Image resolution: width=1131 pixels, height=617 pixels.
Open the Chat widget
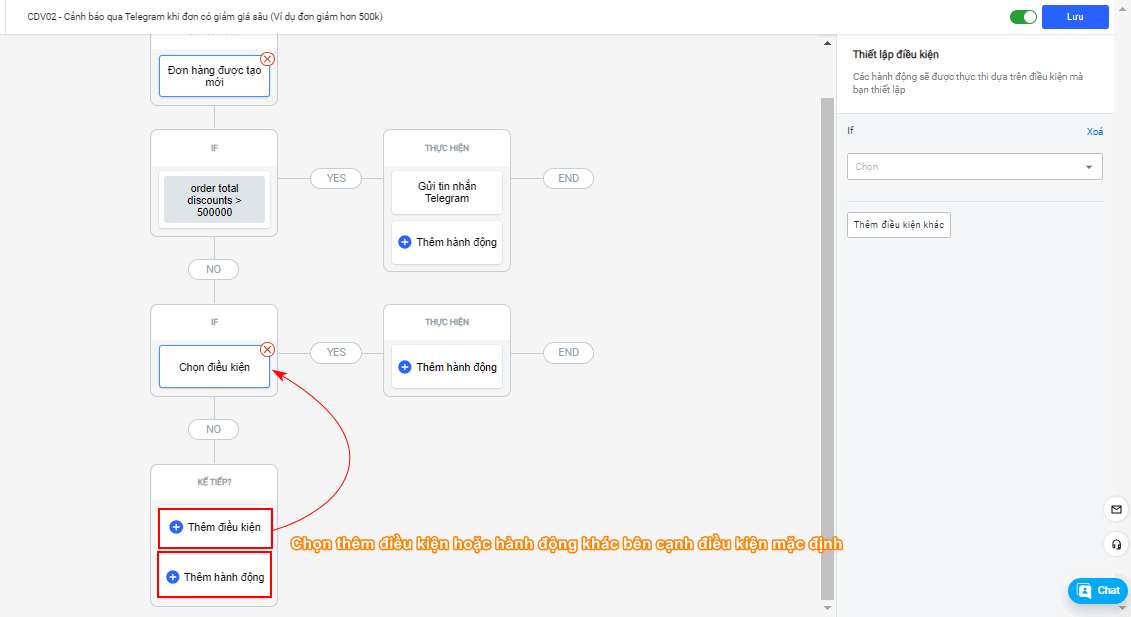(x=1098, y=590)
